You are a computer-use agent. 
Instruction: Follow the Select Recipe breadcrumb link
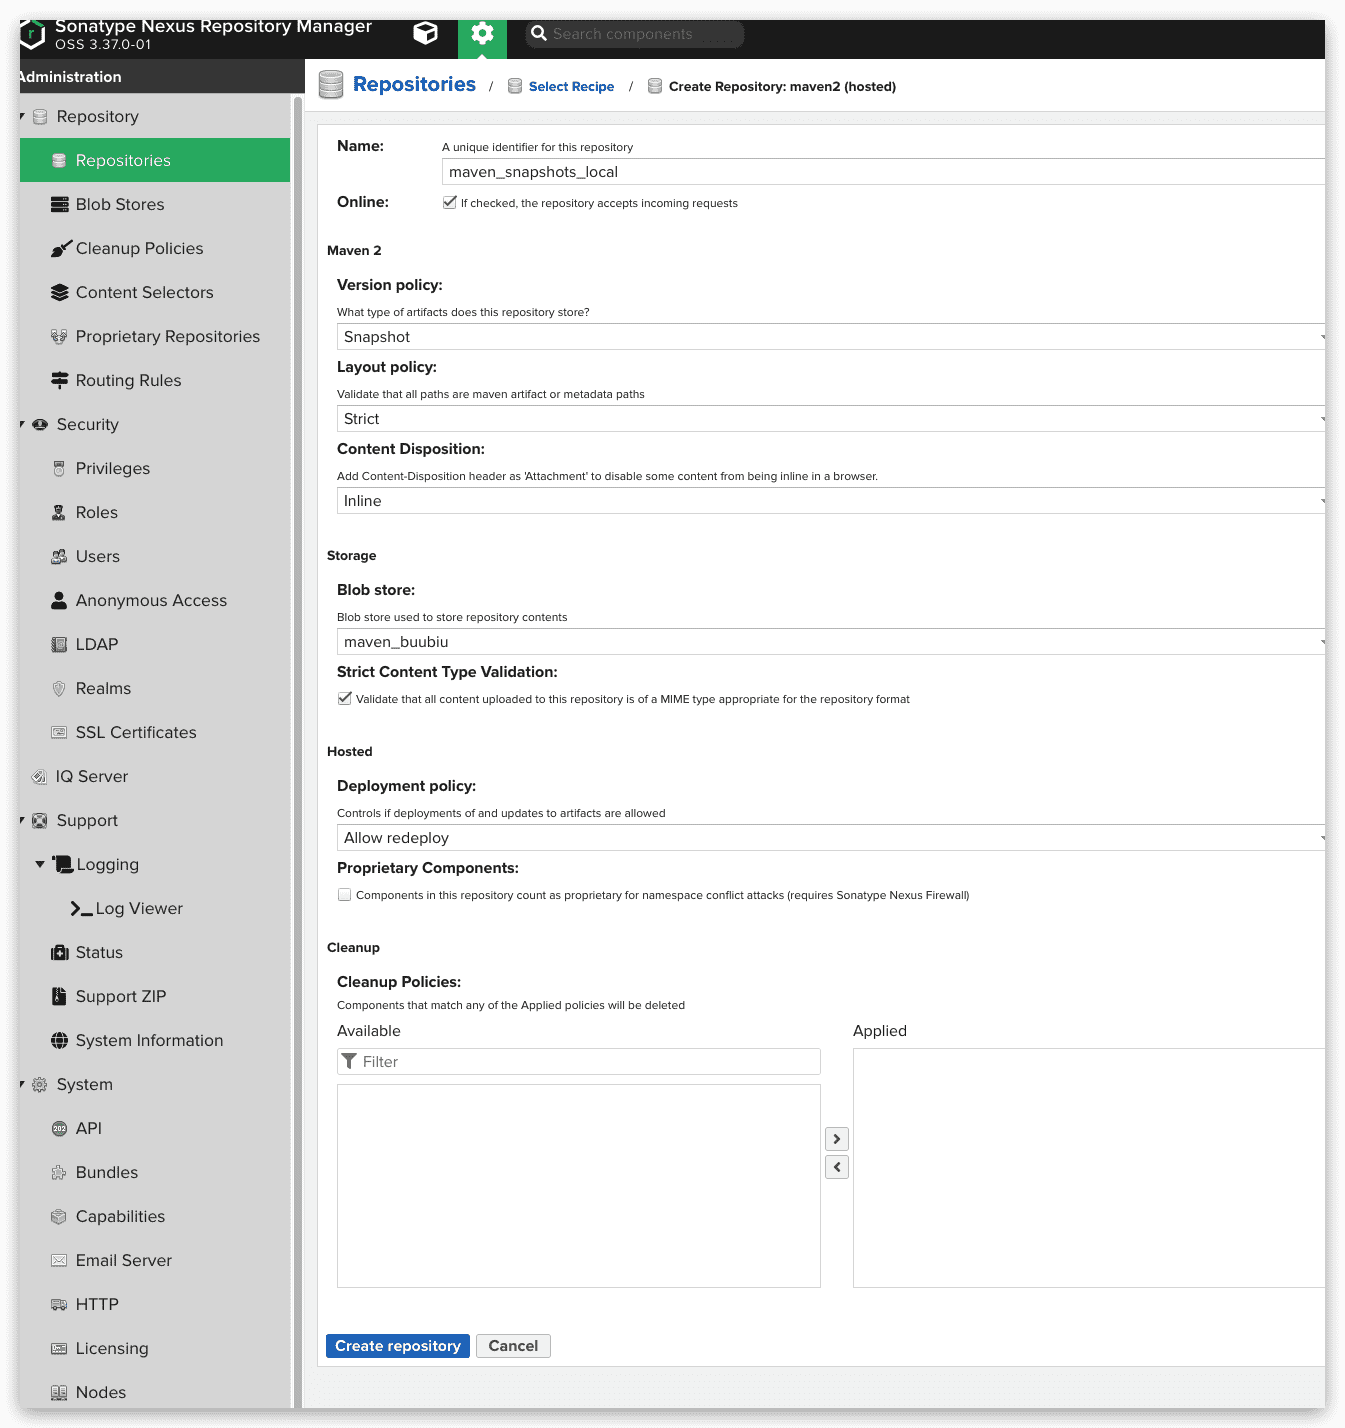571,87
